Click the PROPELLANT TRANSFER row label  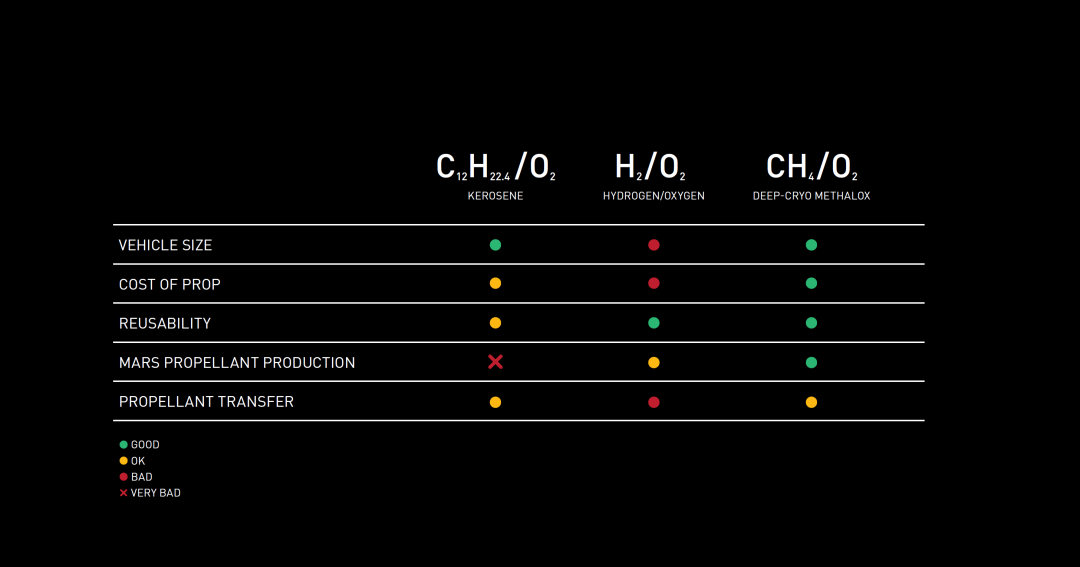click(206, 402)
